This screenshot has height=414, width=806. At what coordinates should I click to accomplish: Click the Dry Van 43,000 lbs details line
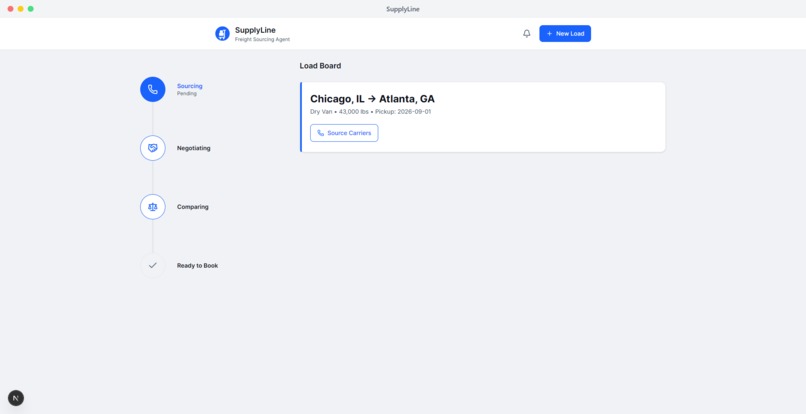(371, 112)
